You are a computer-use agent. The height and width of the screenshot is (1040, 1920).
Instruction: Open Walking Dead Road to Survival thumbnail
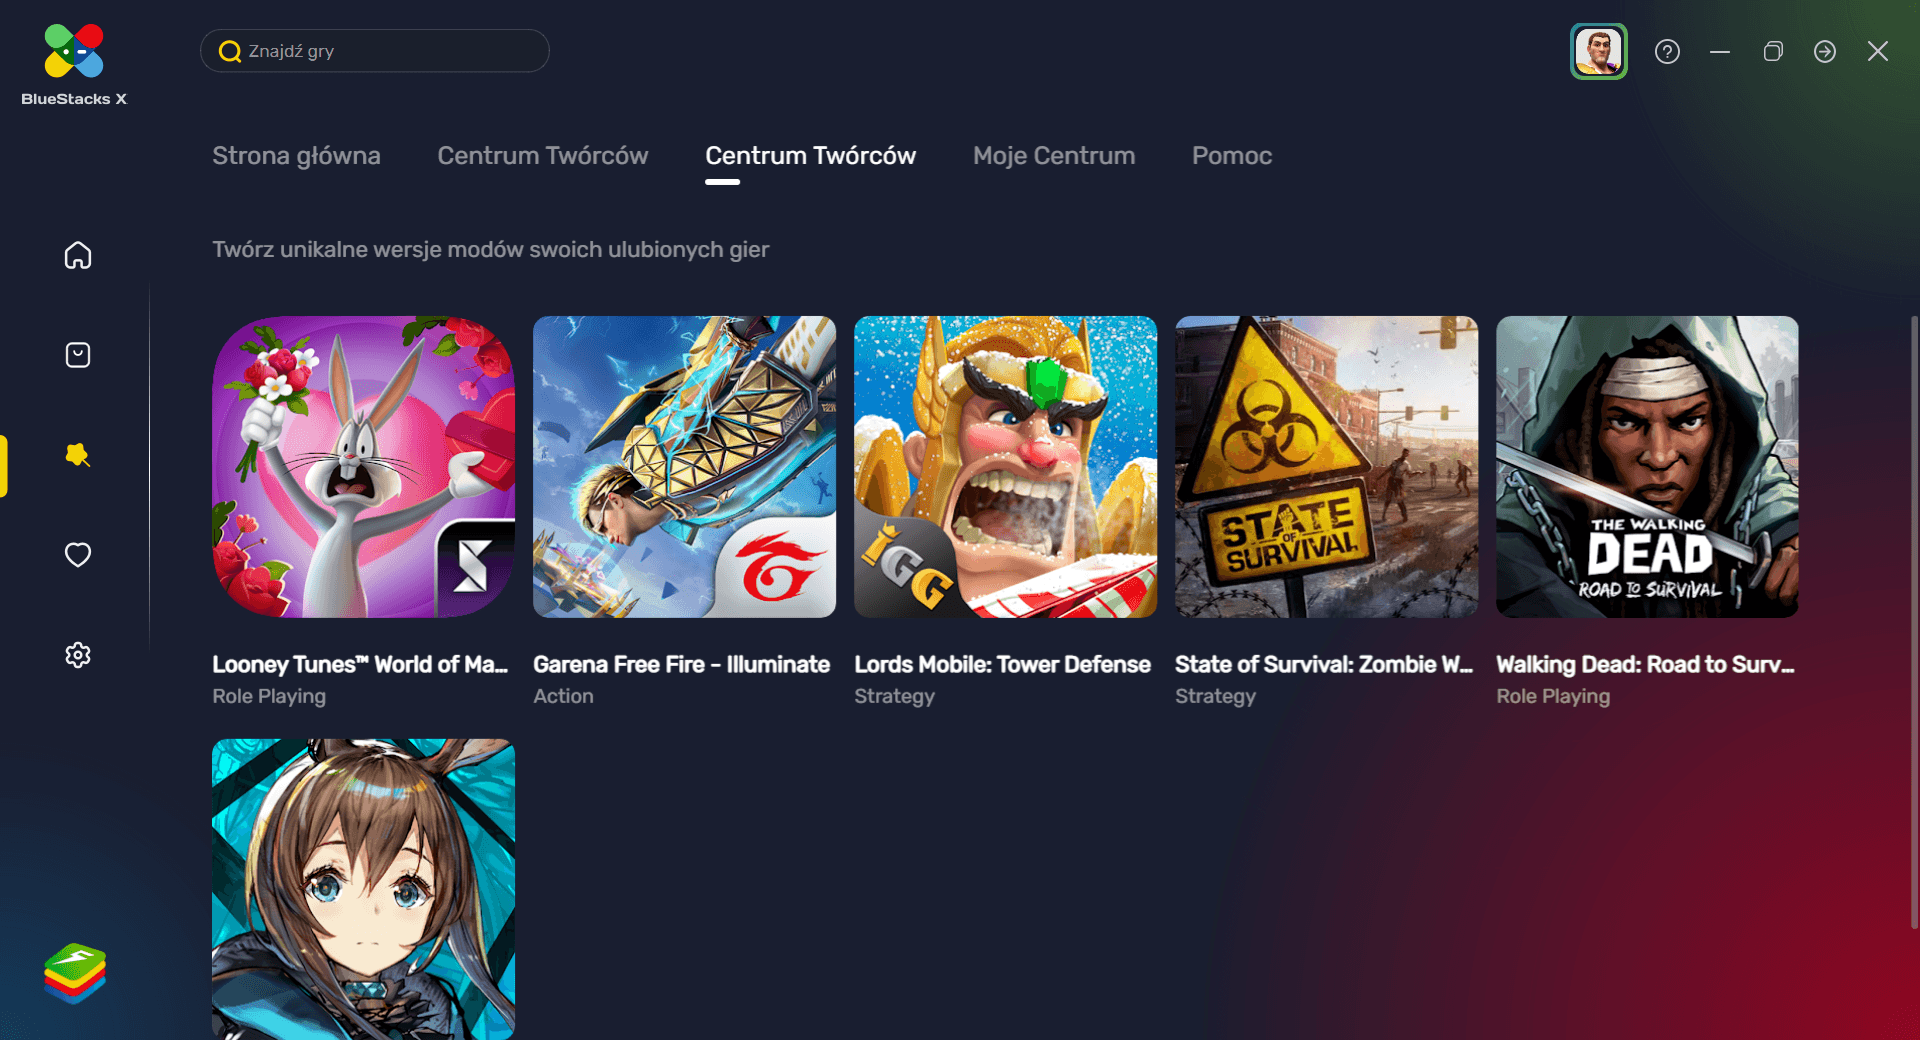pyautogui.click(x=1647, y=467)
